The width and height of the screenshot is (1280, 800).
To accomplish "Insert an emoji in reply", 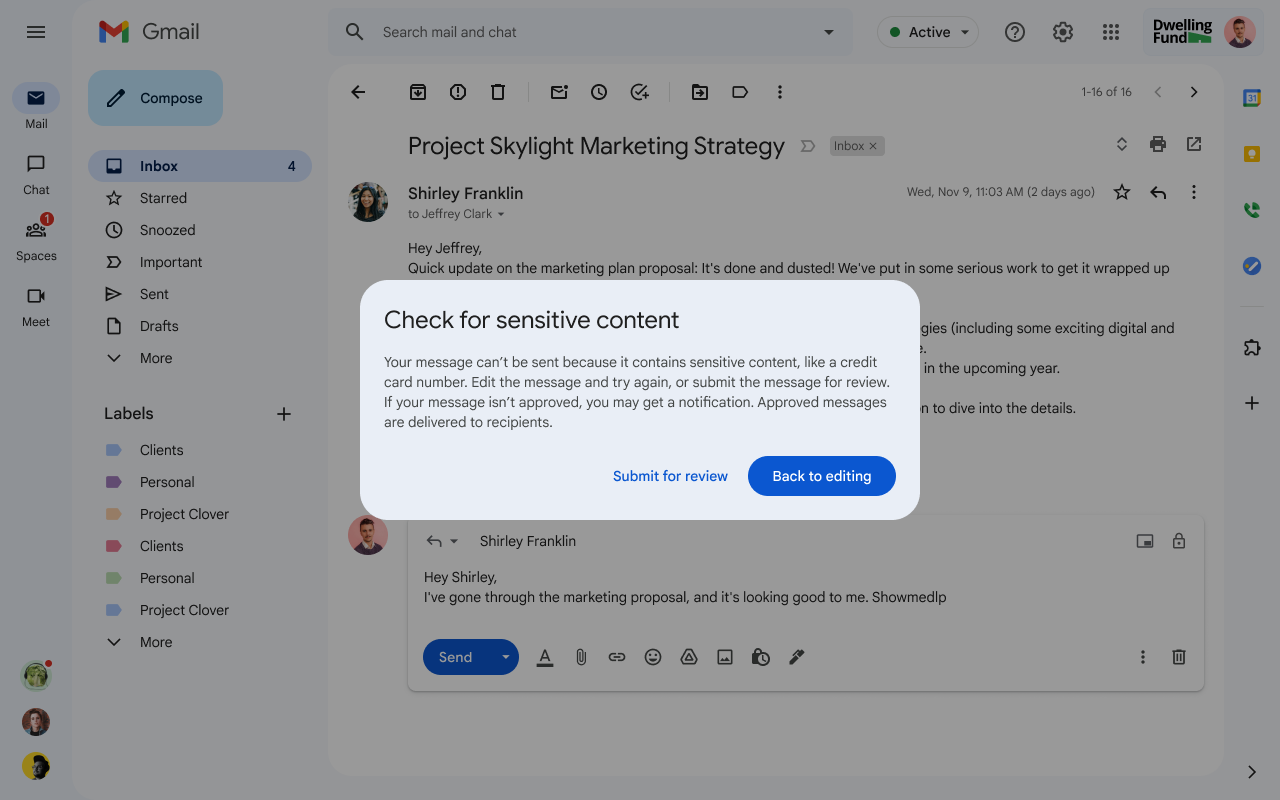I will point(653,657).
